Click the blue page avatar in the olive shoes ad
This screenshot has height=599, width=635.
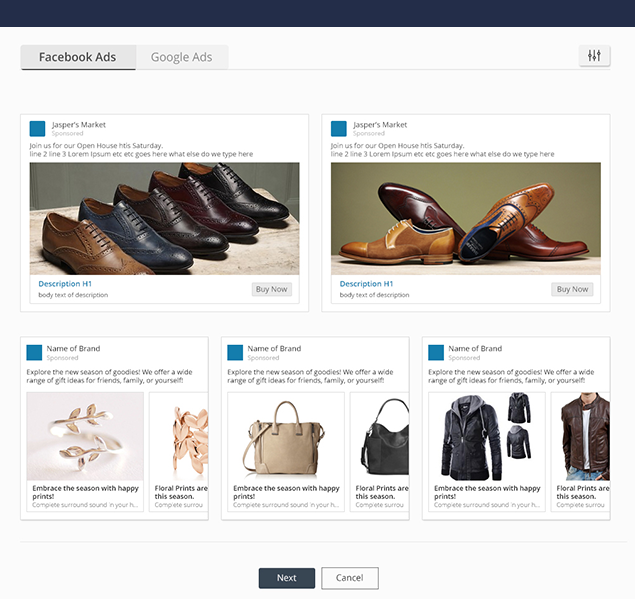(x=339, y=129)
